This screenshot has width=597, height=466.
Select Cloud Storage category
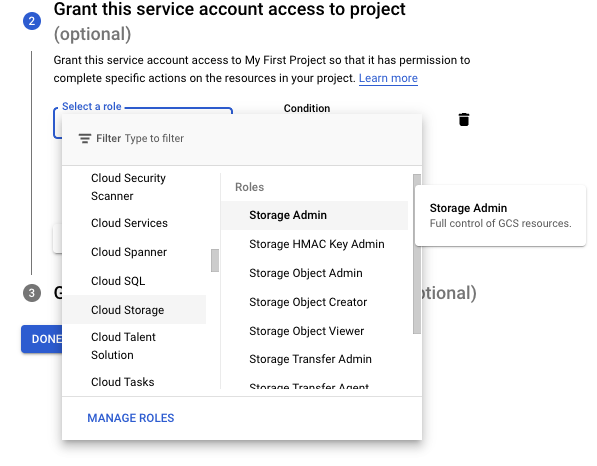134,310
